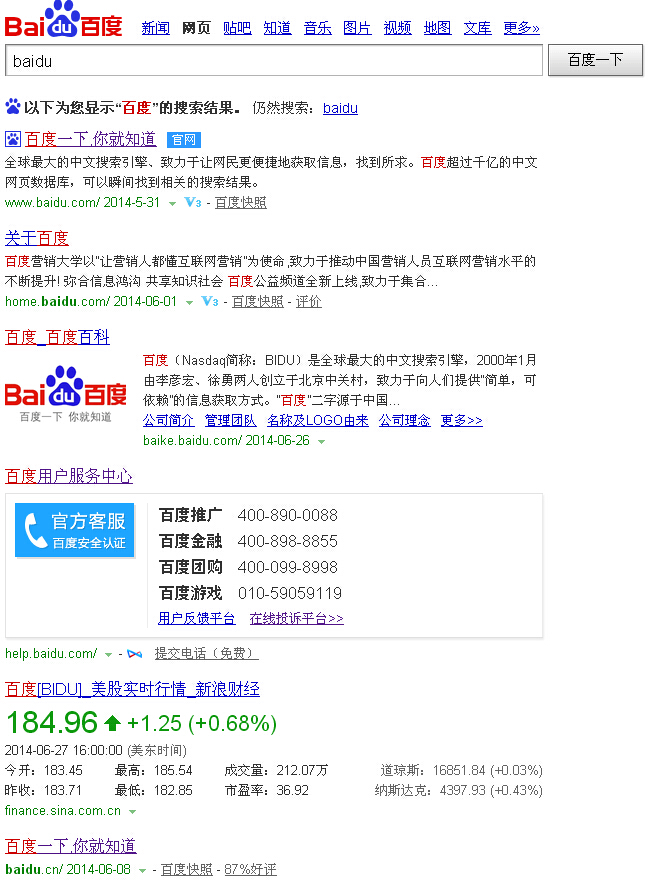This screenshot has width=670, height=885.
Task: Click the paw icon beside 以下为您显示
Action: click(12, 107)
